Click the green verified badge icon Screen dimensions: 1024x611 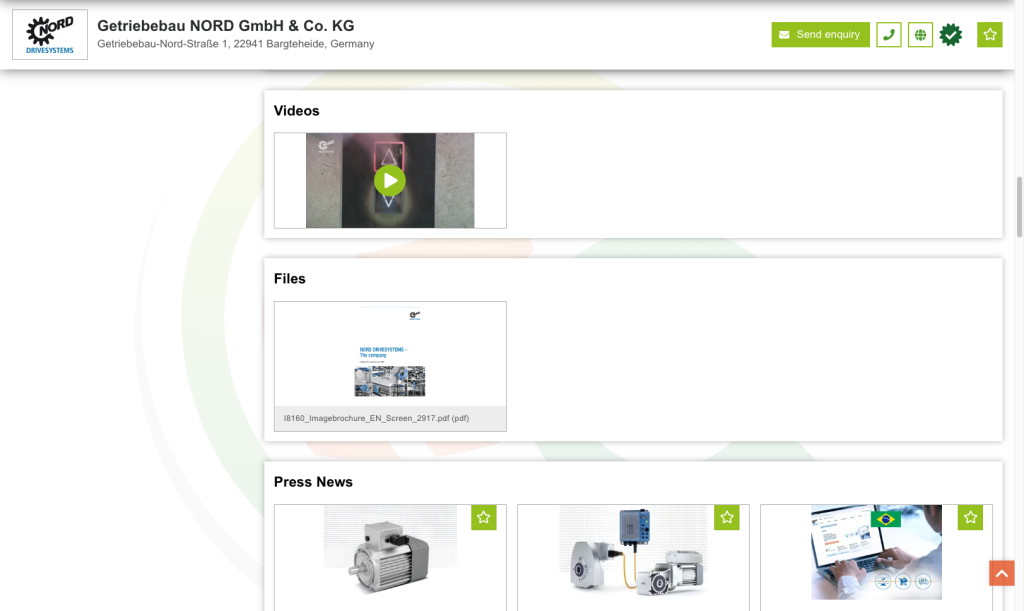tap(951, 35)
